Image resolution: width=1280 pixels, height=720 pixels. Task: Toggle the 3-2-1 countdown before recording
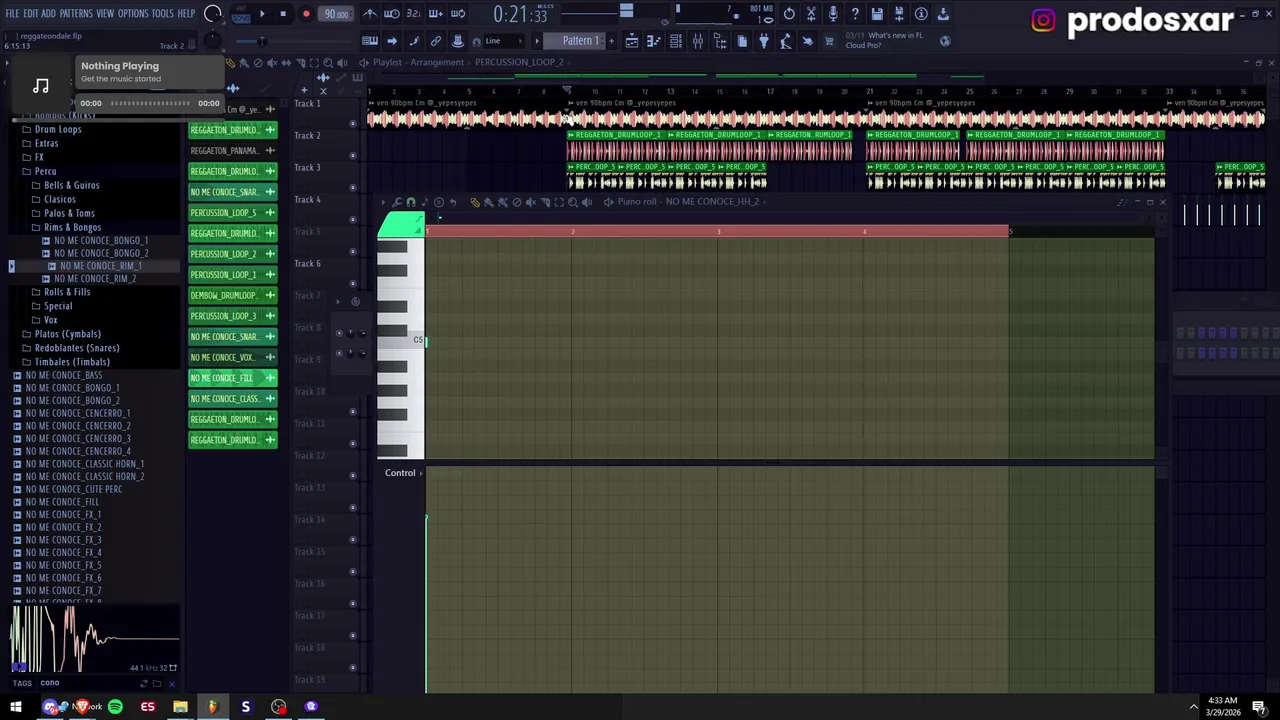click(413, 14)
